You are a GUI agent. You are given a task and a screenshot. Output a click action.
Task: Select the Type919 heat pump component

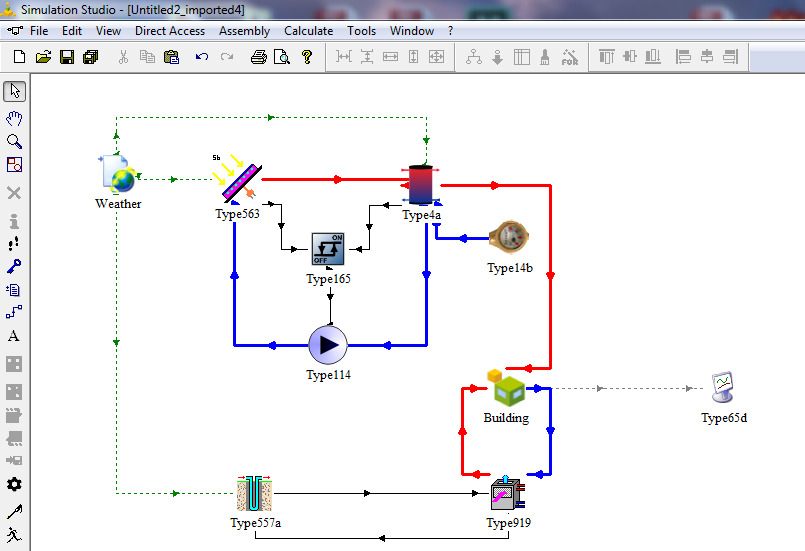(x=508, y=493)
